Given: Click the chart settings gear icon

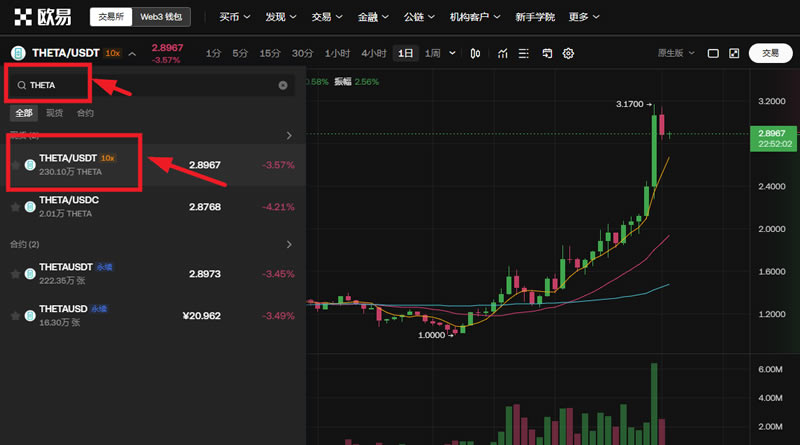Looking at the screenshot, I should click(x=569, y=53).
